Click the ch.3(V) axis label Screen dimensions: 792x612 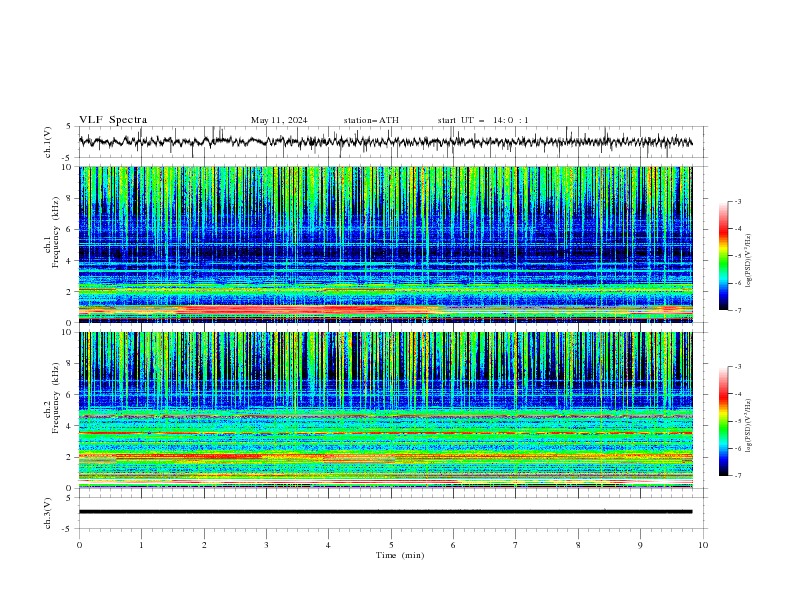click(48, 513)
